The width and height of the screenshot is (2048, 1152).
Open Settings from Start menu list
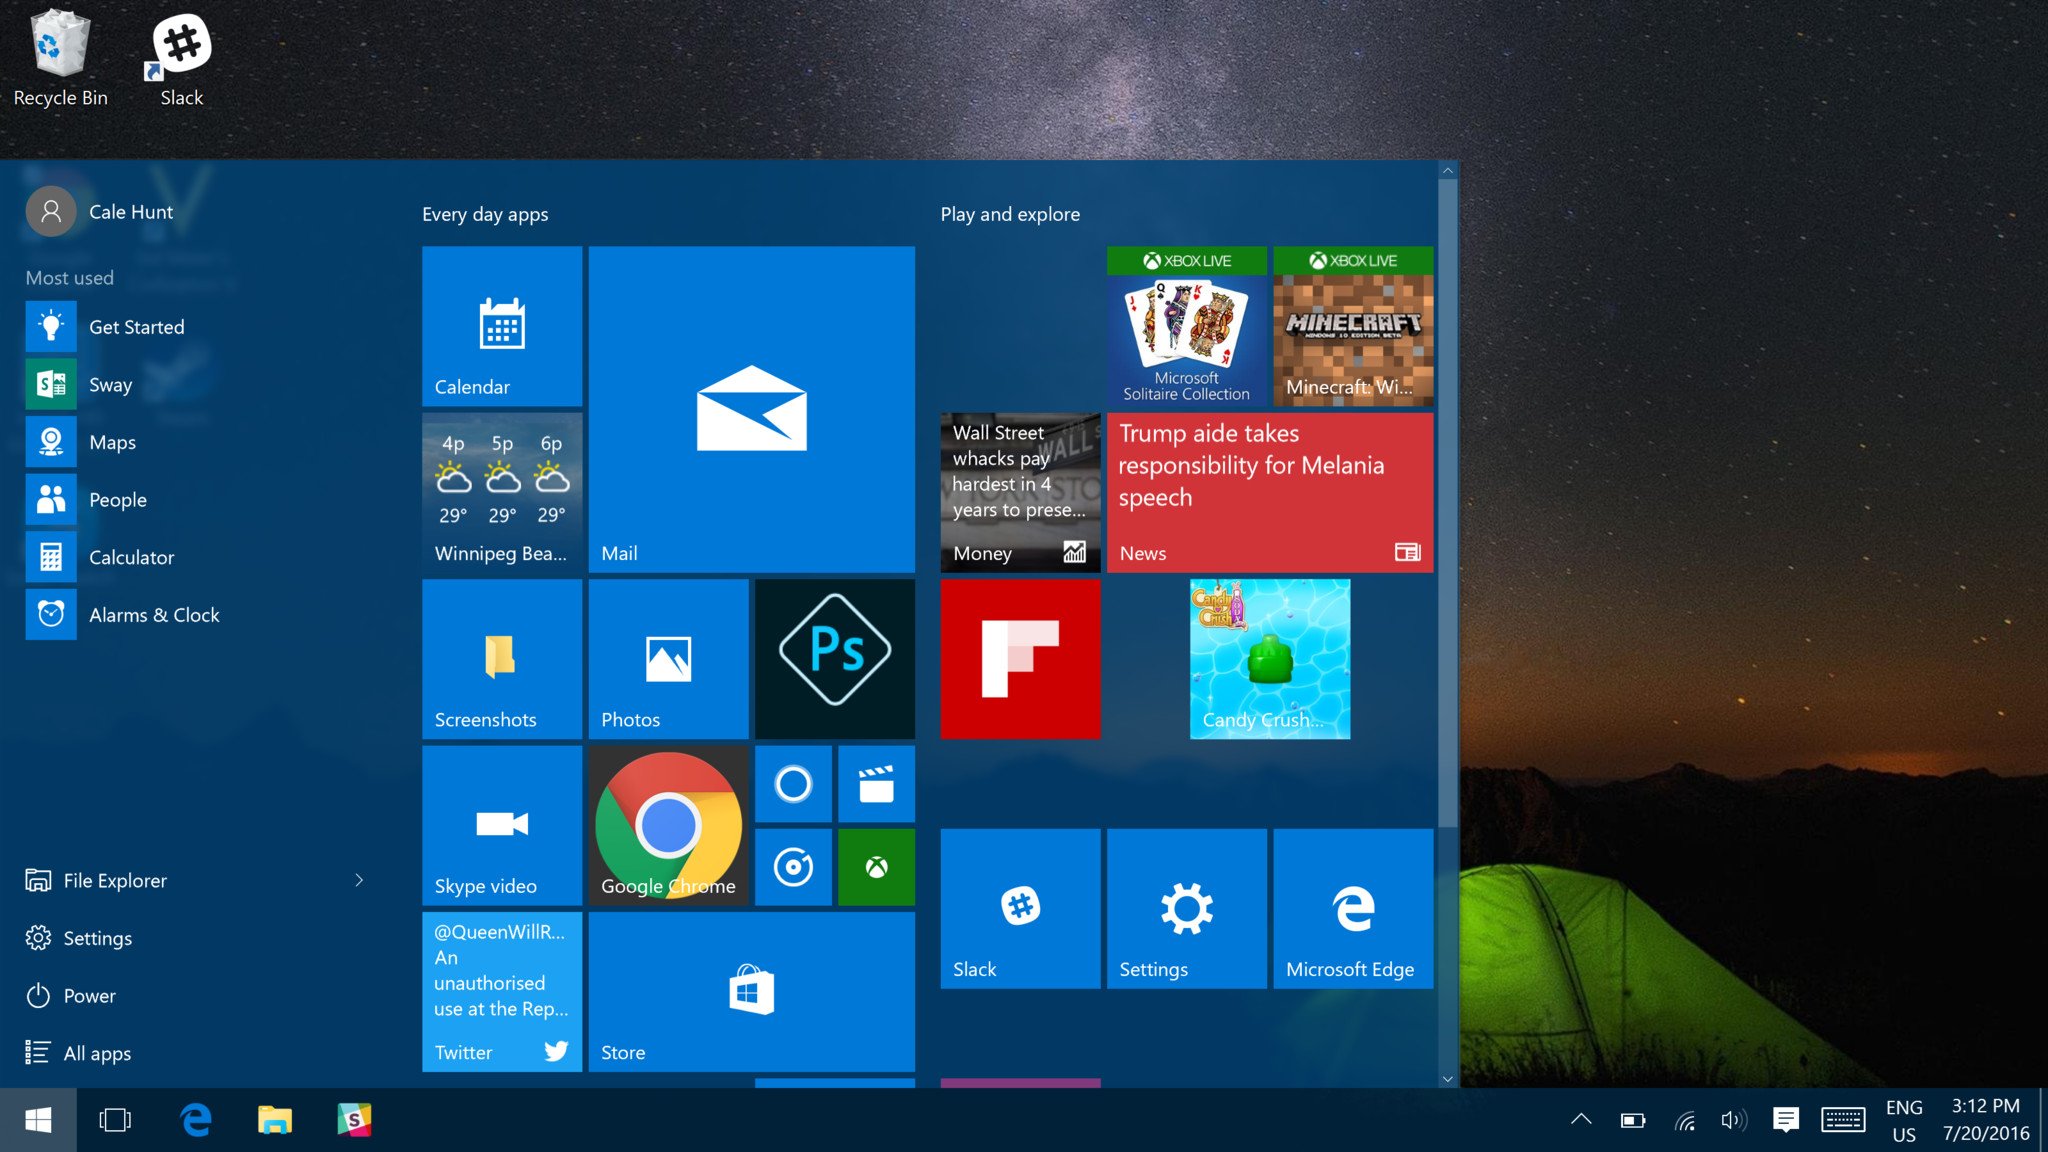[x=96, y=935]
